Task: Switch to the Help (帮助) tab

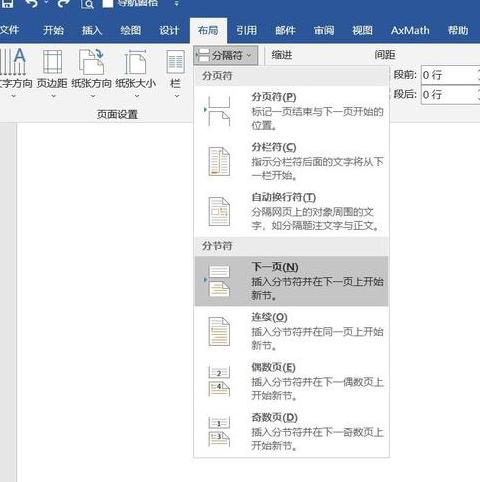Action: pyautogui.click(x=458, y=30)
